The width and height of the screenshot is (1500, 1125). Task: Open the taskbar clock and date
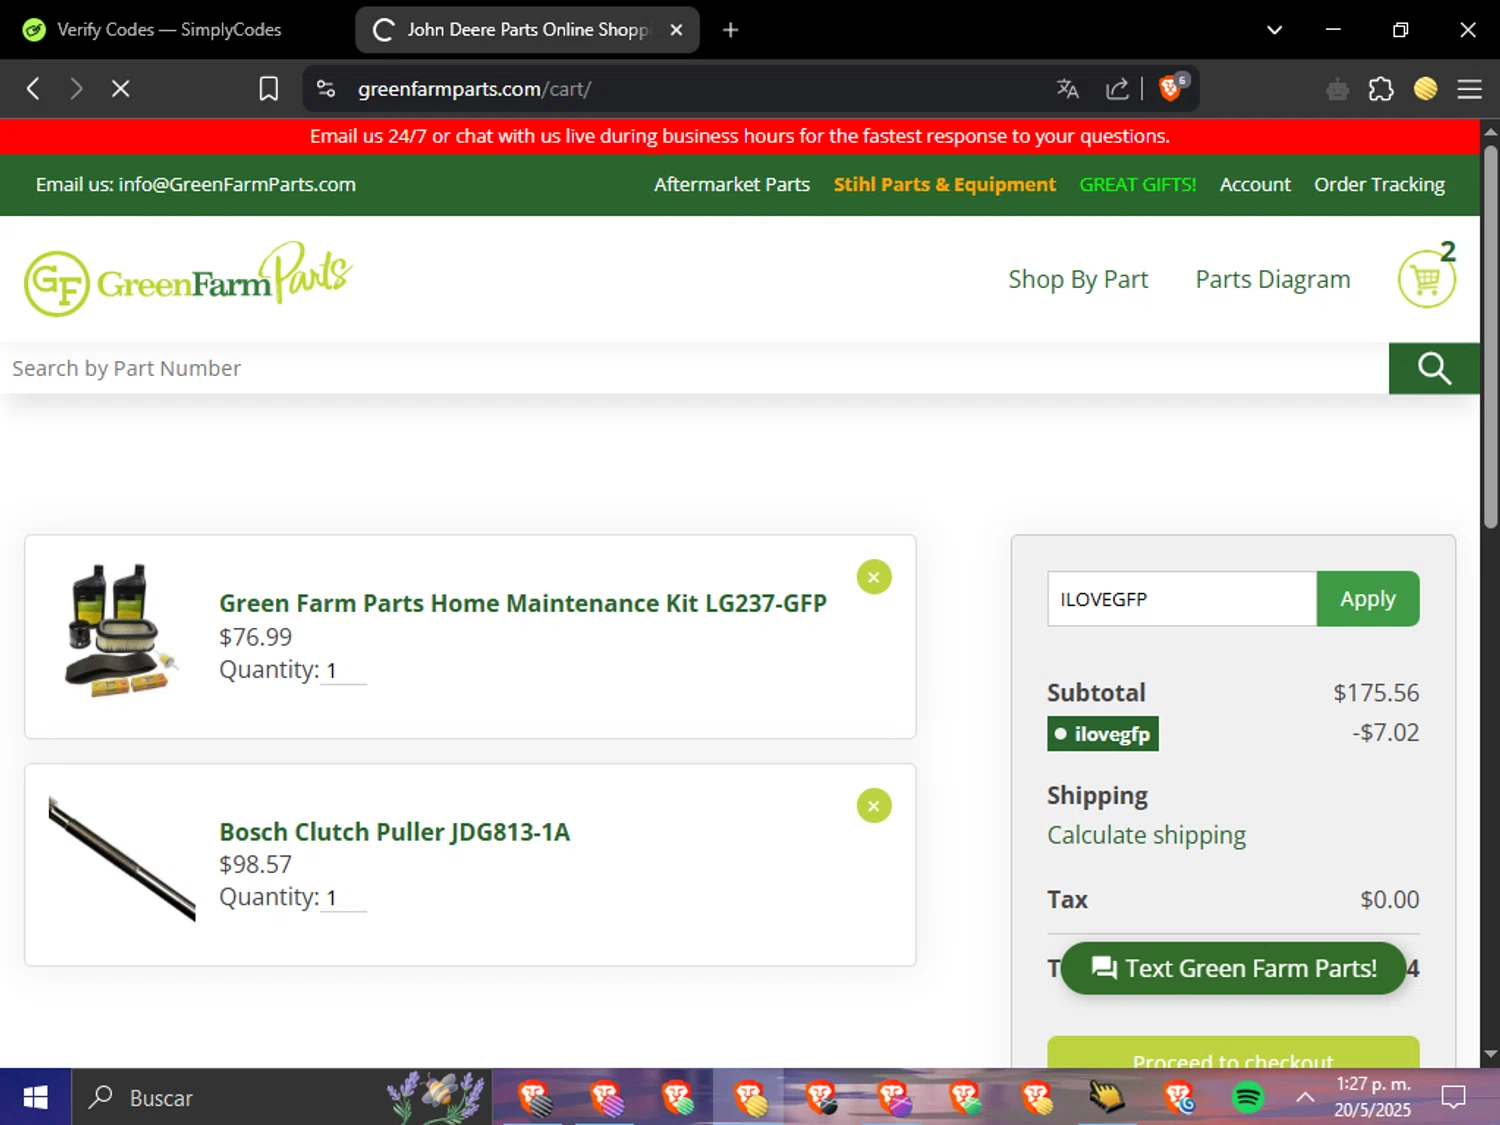point(1373,1097)
